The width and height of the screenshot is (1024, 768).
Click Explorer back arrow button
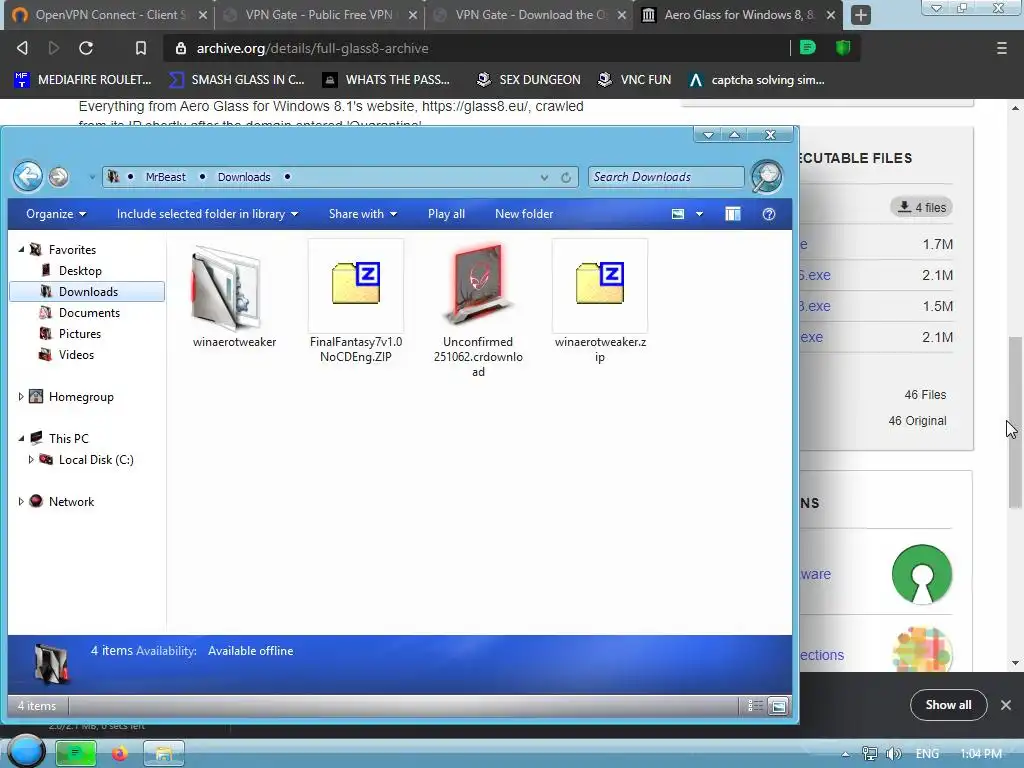point(27,176)
